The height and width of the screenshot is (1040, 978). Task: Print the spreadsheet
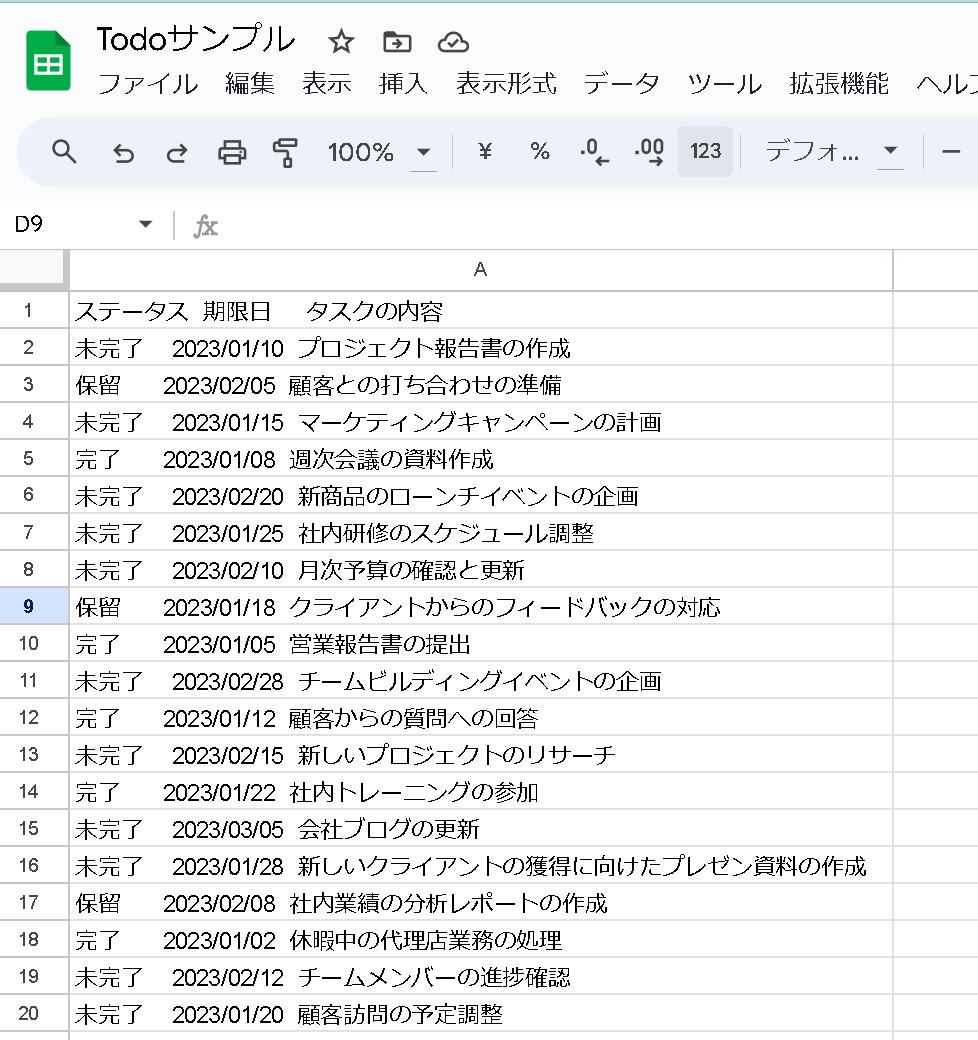[231, 152]
